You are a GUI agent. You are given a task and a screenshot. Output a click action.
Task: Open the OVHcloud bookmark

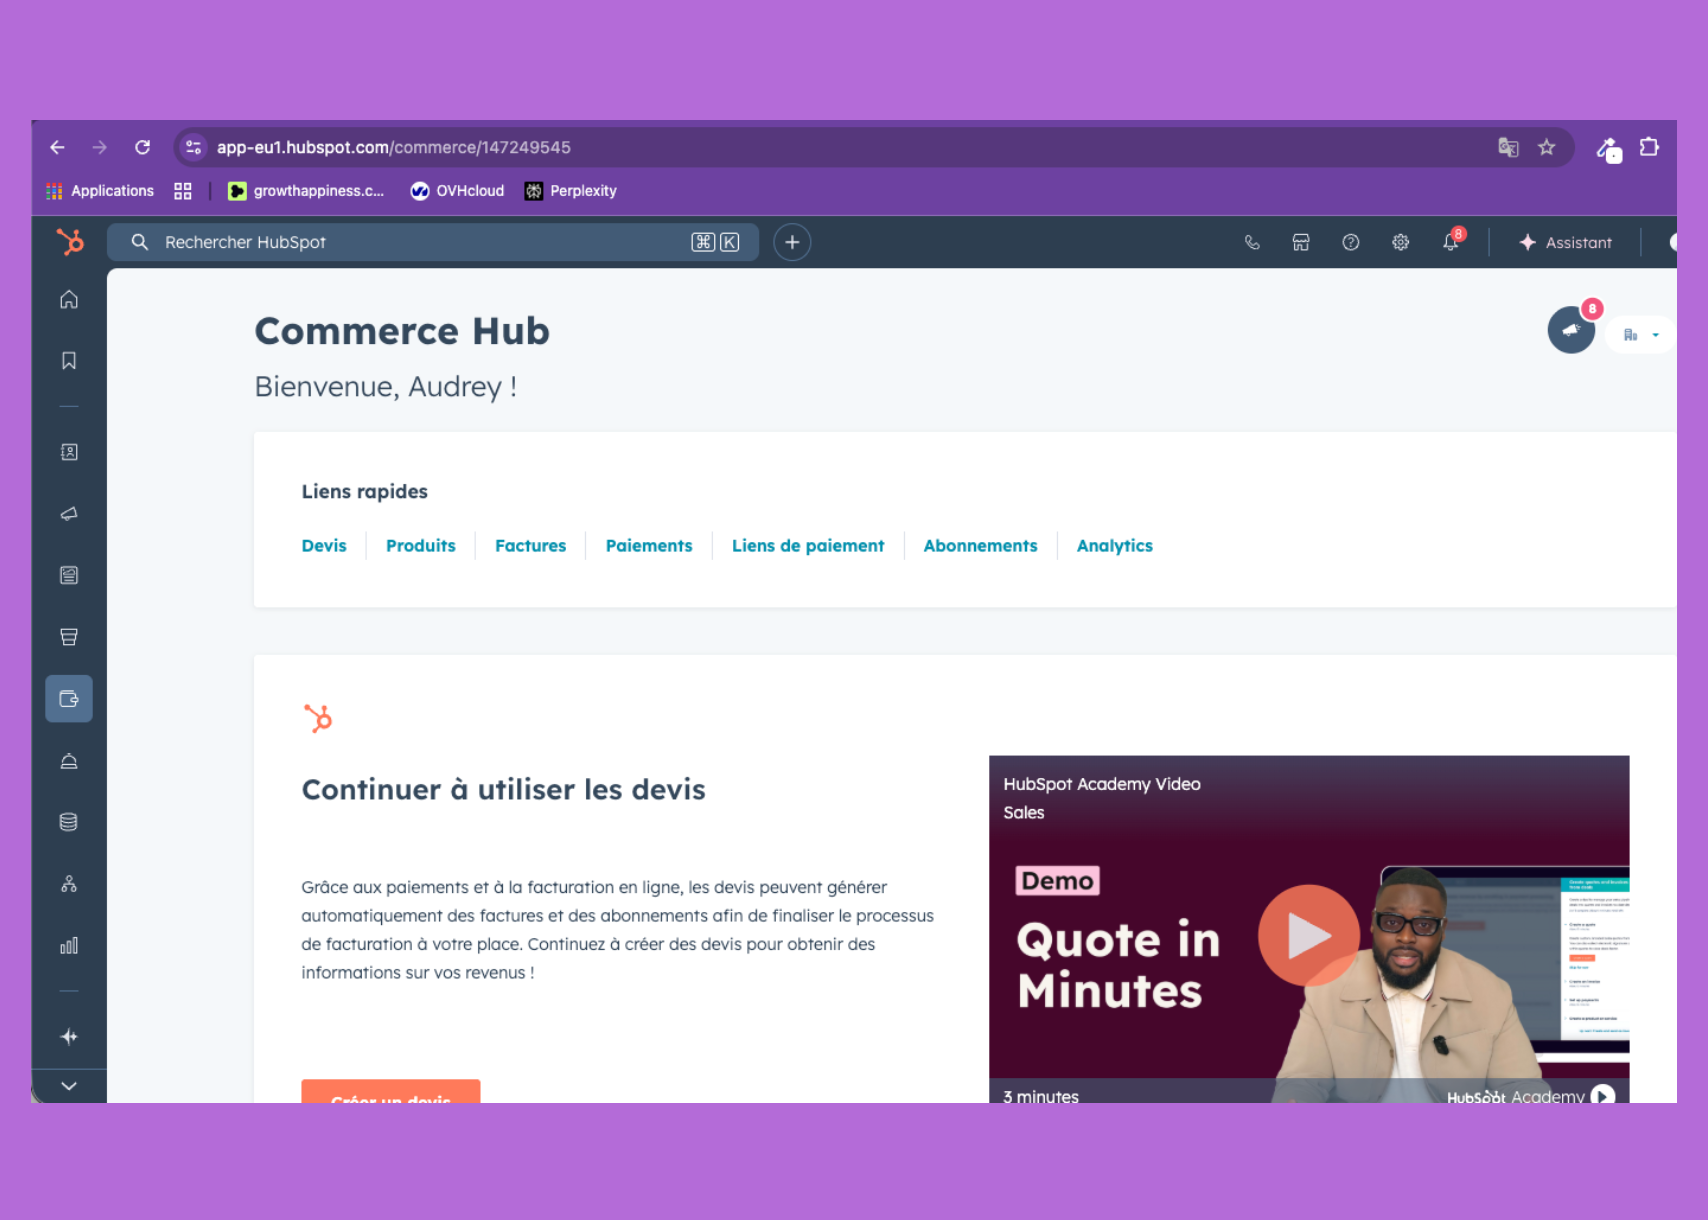click(x=457, y=191)
